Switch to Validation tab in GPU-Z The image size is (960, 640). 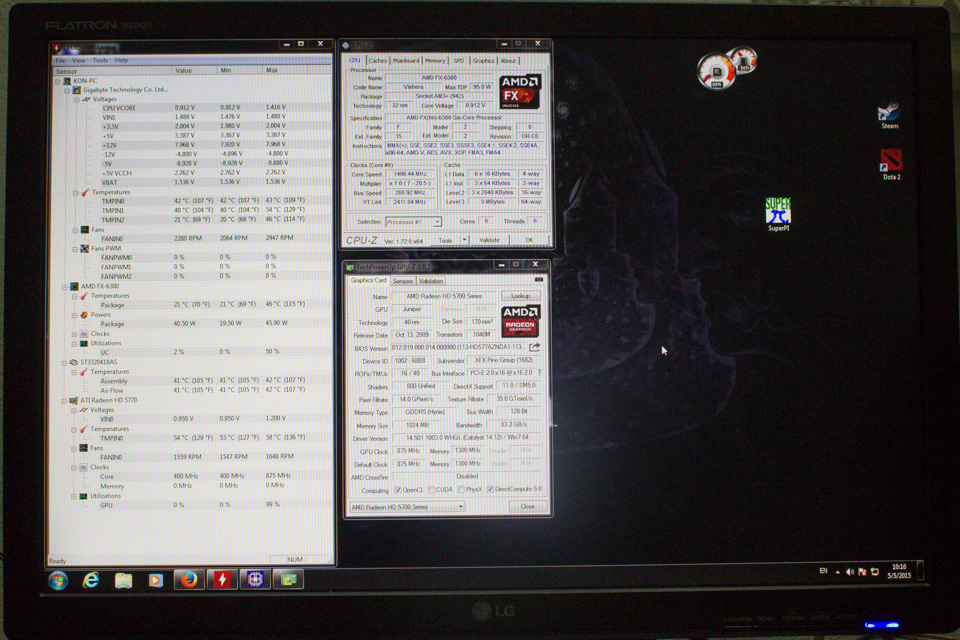pos(431,281)
